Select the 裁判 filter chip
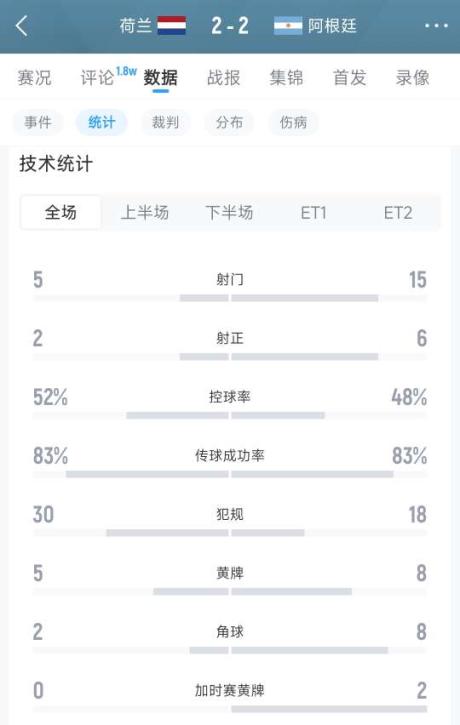Screen dimensions: 460x725 (x=166, y=123)
